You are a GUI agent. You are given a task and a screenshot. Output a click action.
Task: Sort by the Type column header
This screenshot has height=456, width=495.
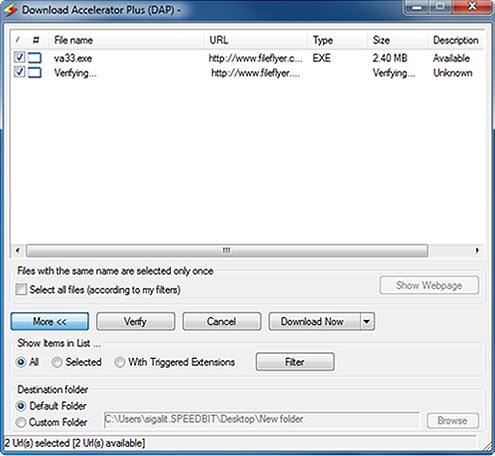tap(337, 40)
